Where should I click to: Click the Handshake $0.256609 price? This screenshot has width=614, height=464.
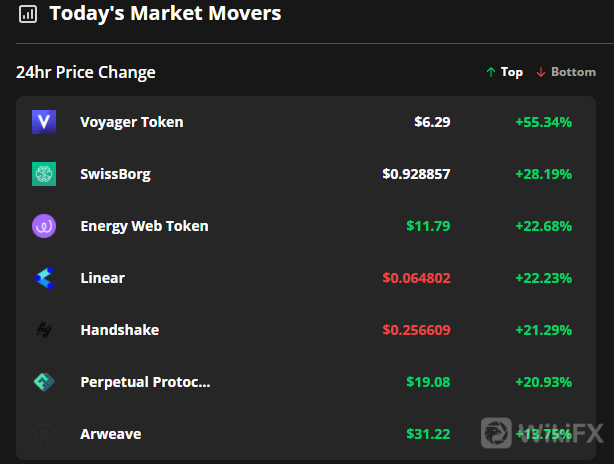[416, 330]
